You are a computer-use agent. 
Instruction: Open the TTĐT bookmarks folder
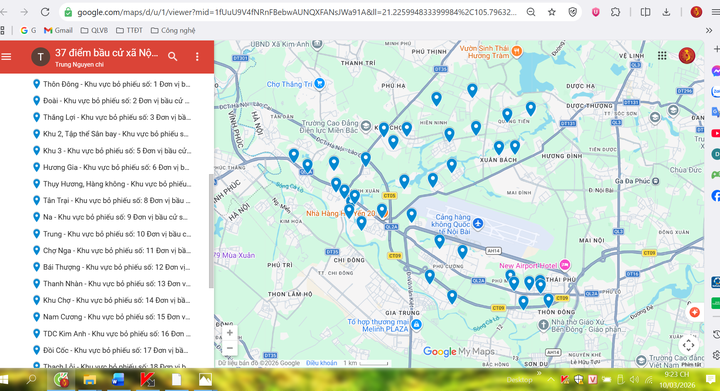point(129,30)
